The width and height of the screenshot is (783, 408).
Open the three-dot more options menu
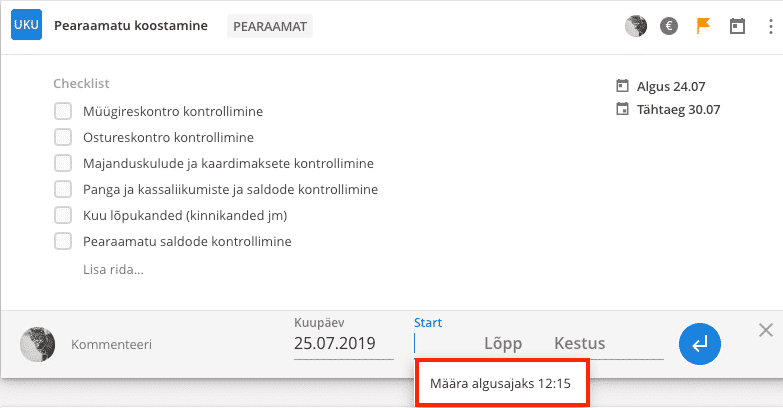pyautogui.click(x=771, y=26)
